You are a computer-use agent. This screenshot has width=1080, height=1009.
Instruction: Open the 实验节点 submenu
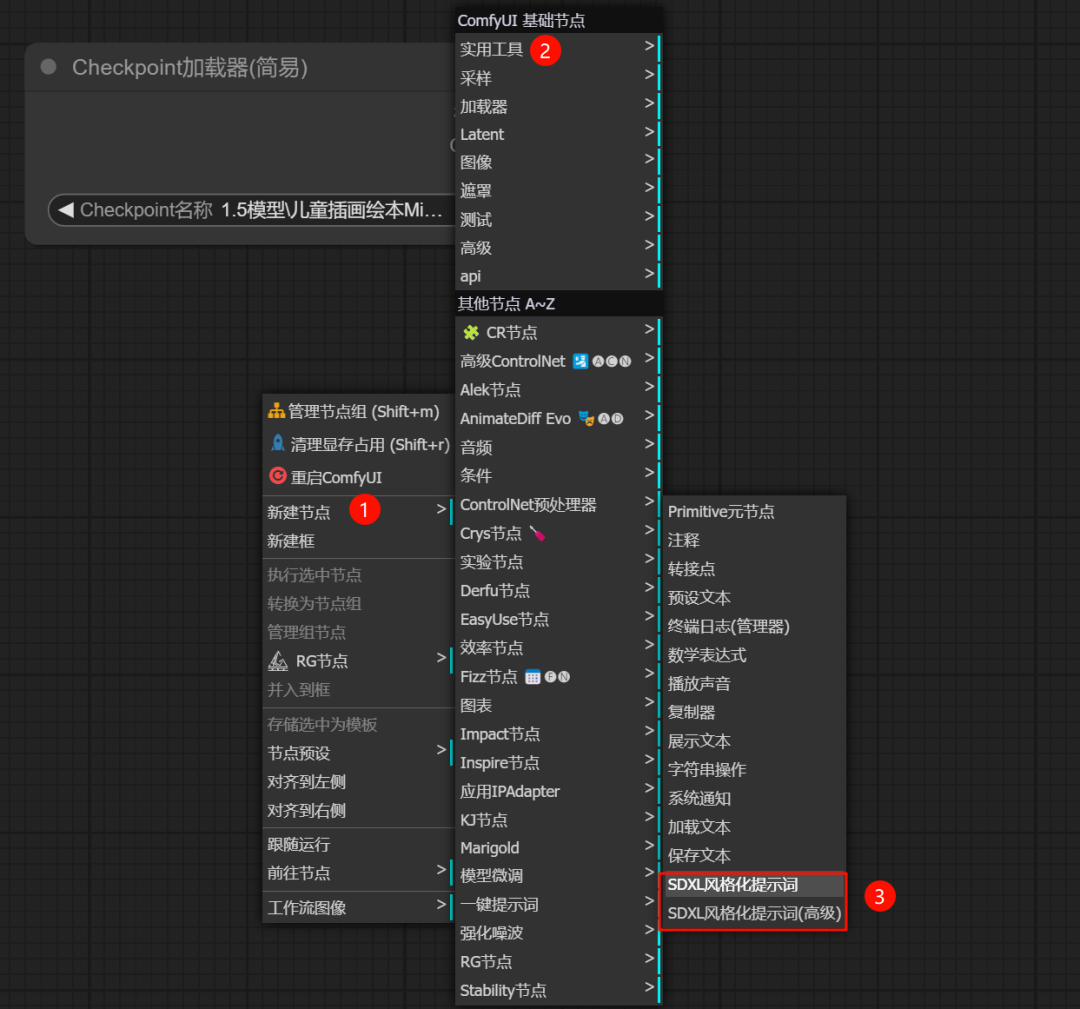click(558, 562)
